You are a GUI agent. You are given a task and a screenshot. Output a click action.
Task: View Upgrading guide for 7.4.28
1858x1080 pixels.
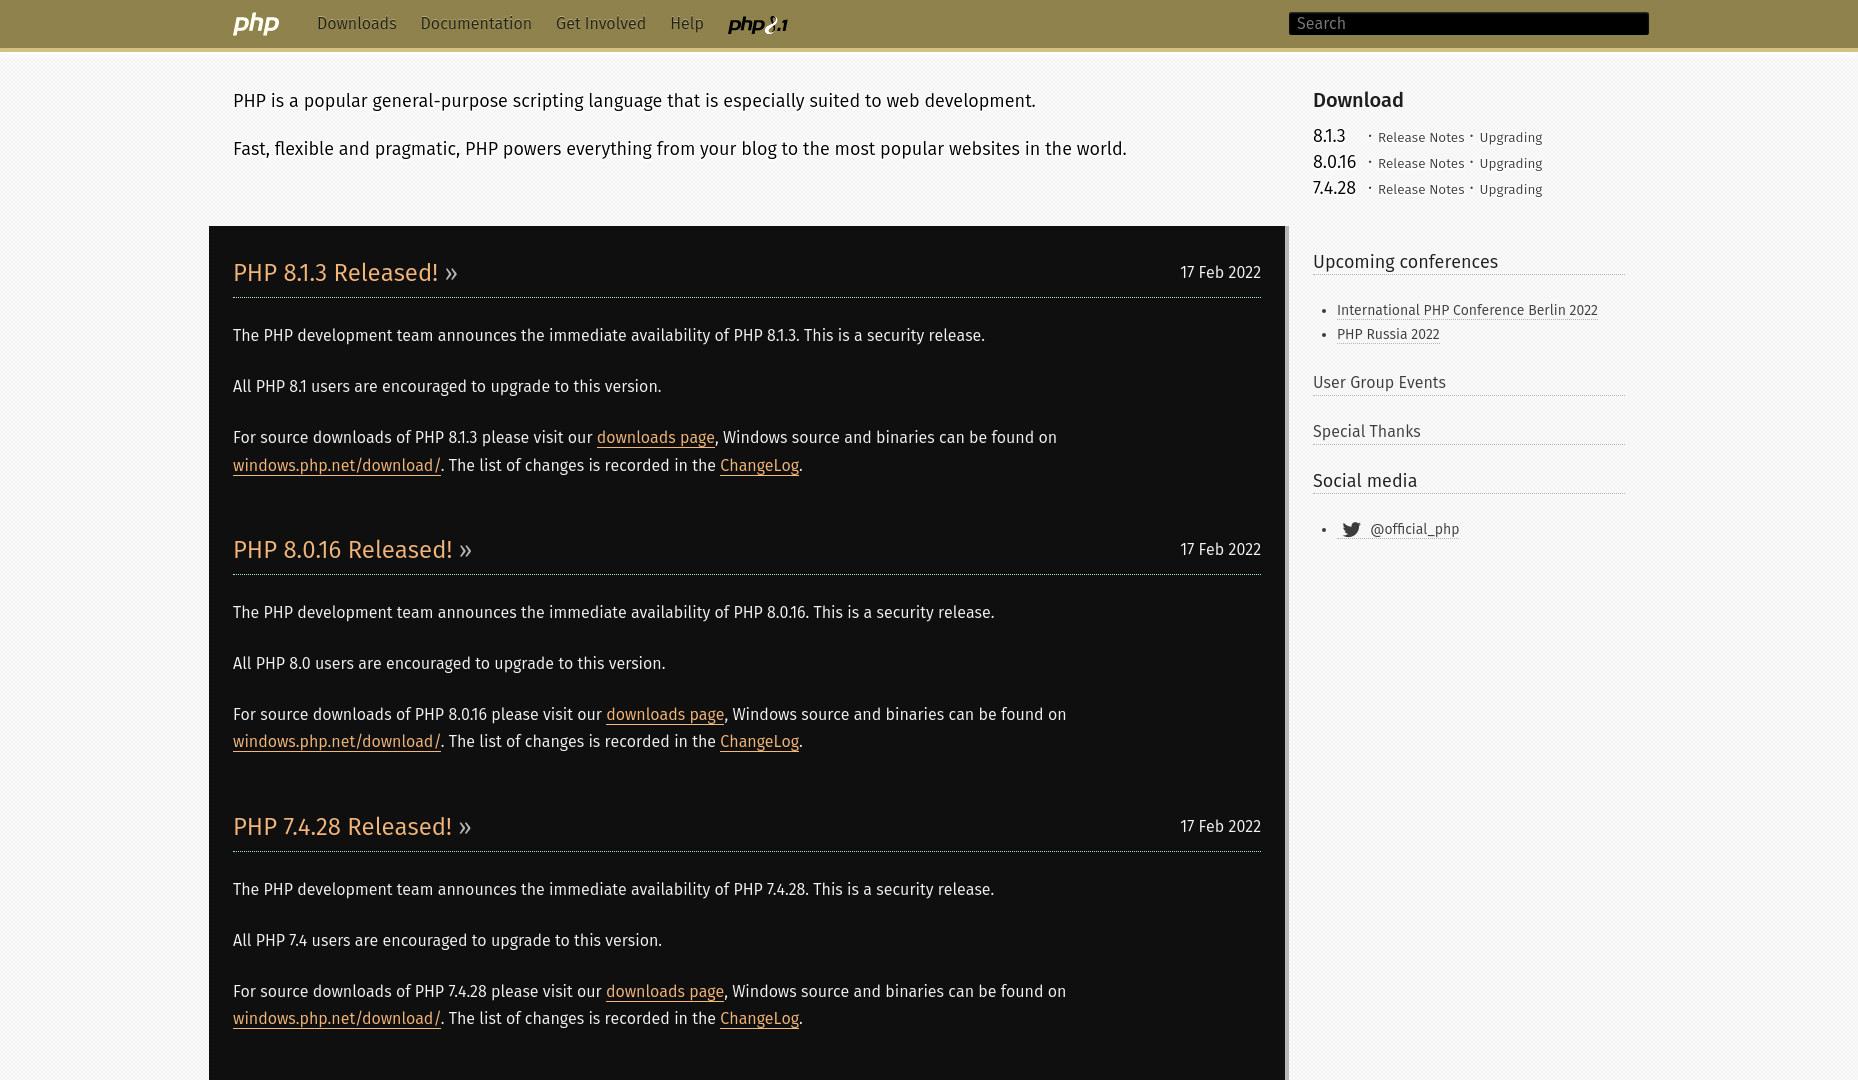click(x=1510, y=190)
